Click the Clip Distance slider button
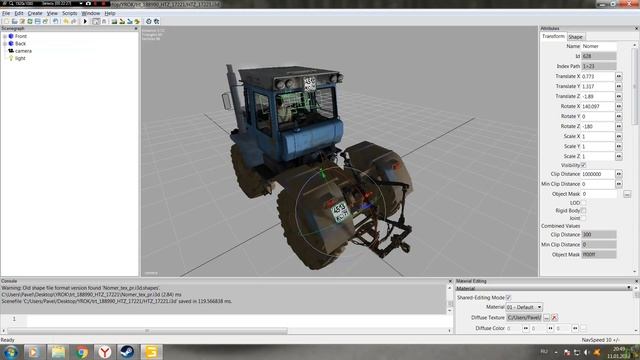 (x=619, y=174)
